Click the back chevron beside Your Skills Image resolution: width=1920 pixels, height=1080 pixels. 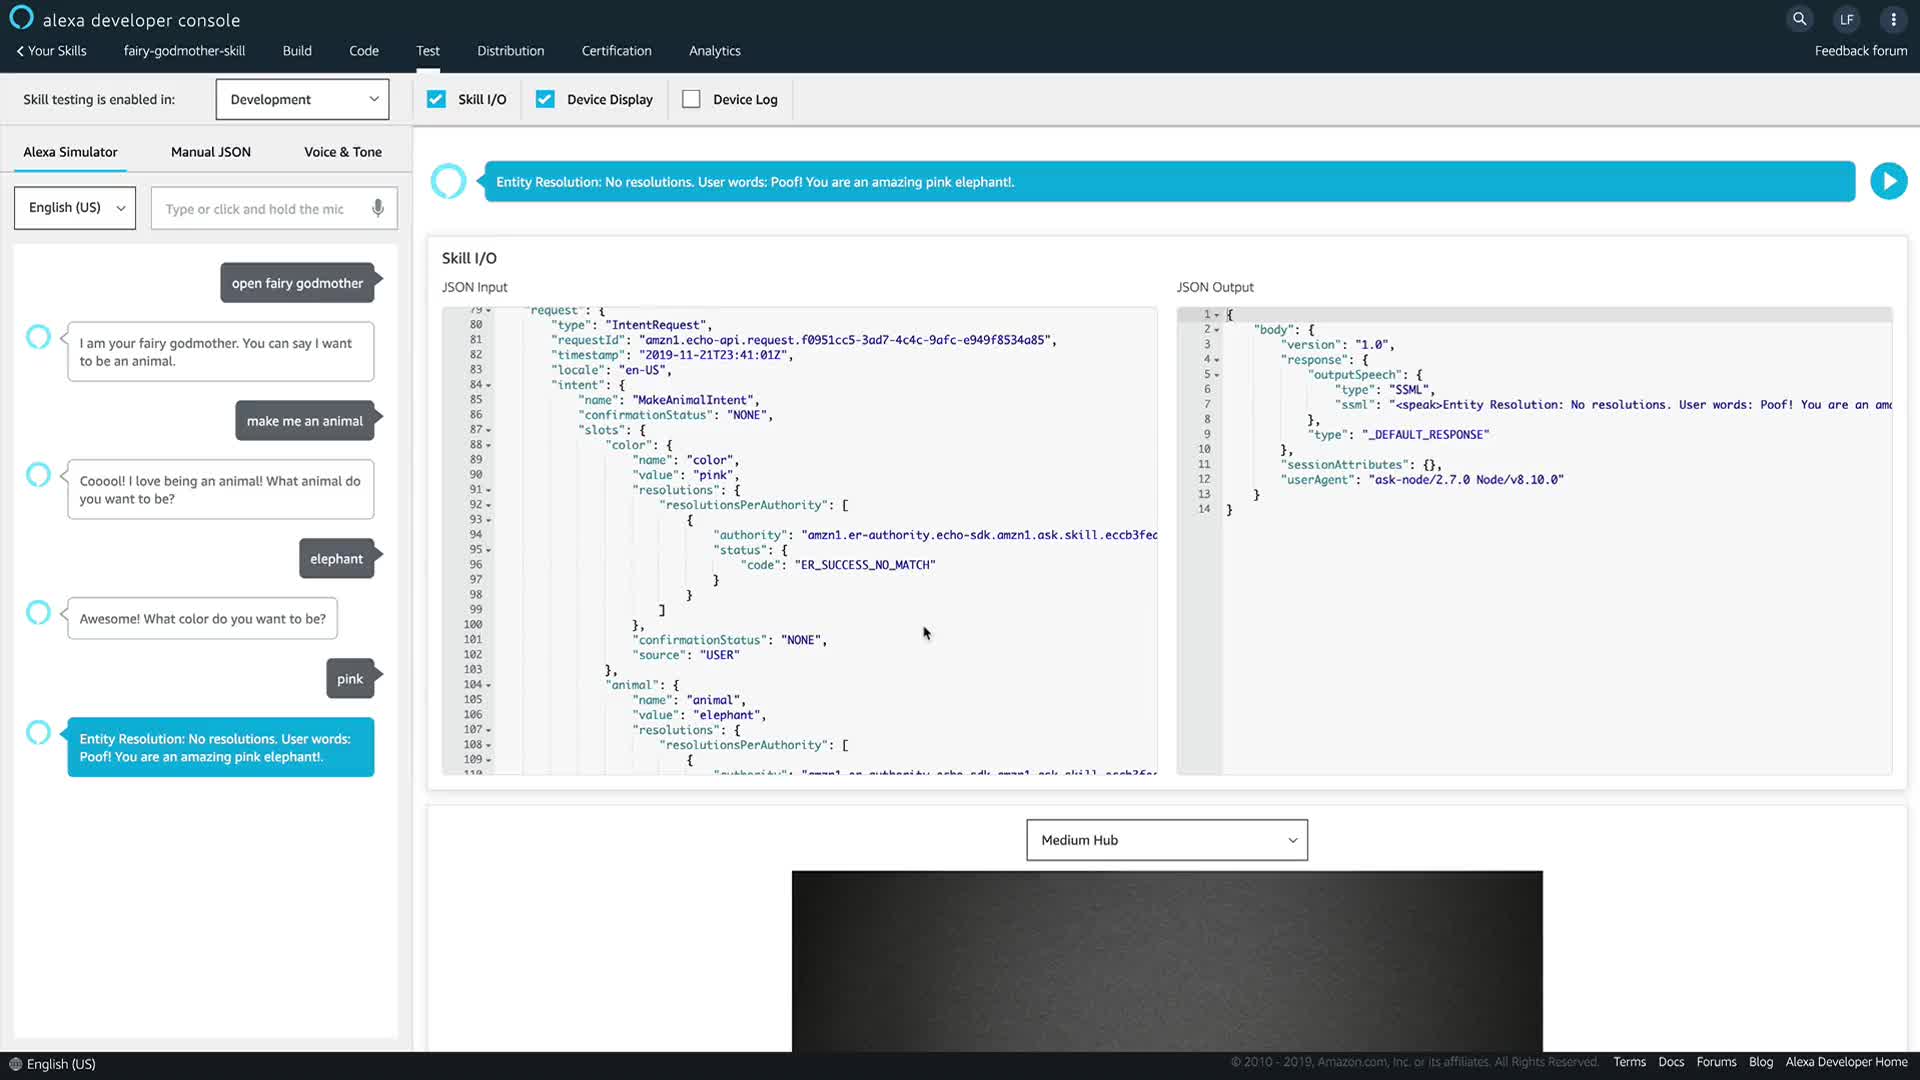click(20, 51)
